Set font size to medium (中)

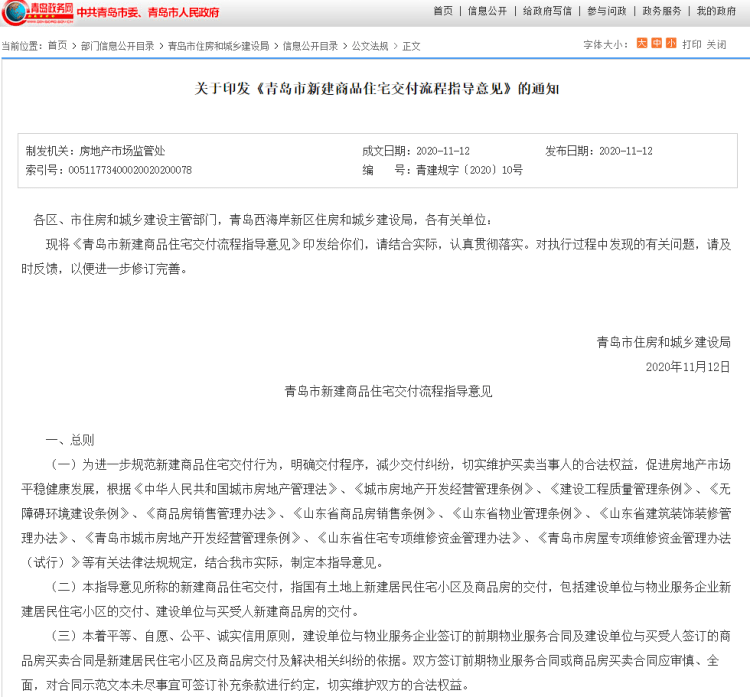(x=657, y=44)
